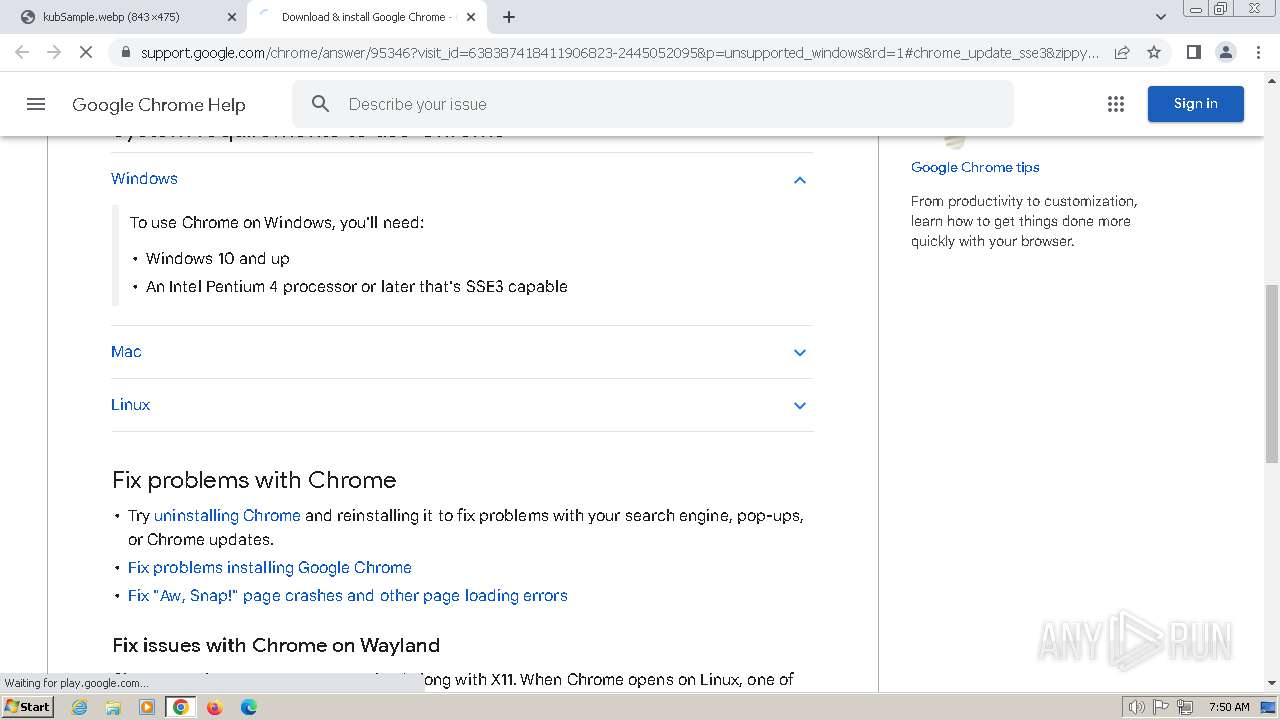Open File Explorer from the taskbar
The image size is (1280, 720).
(x=113, y=707)
